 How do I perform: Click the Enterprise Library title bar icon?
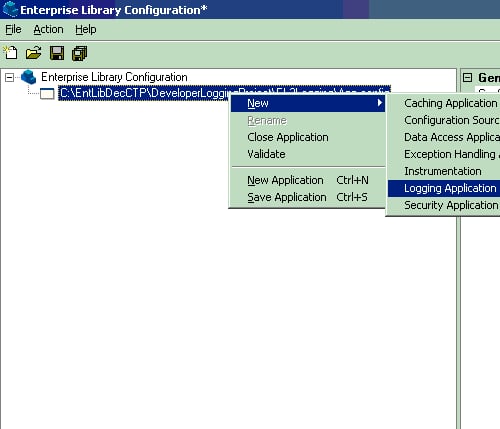point(10,9)
